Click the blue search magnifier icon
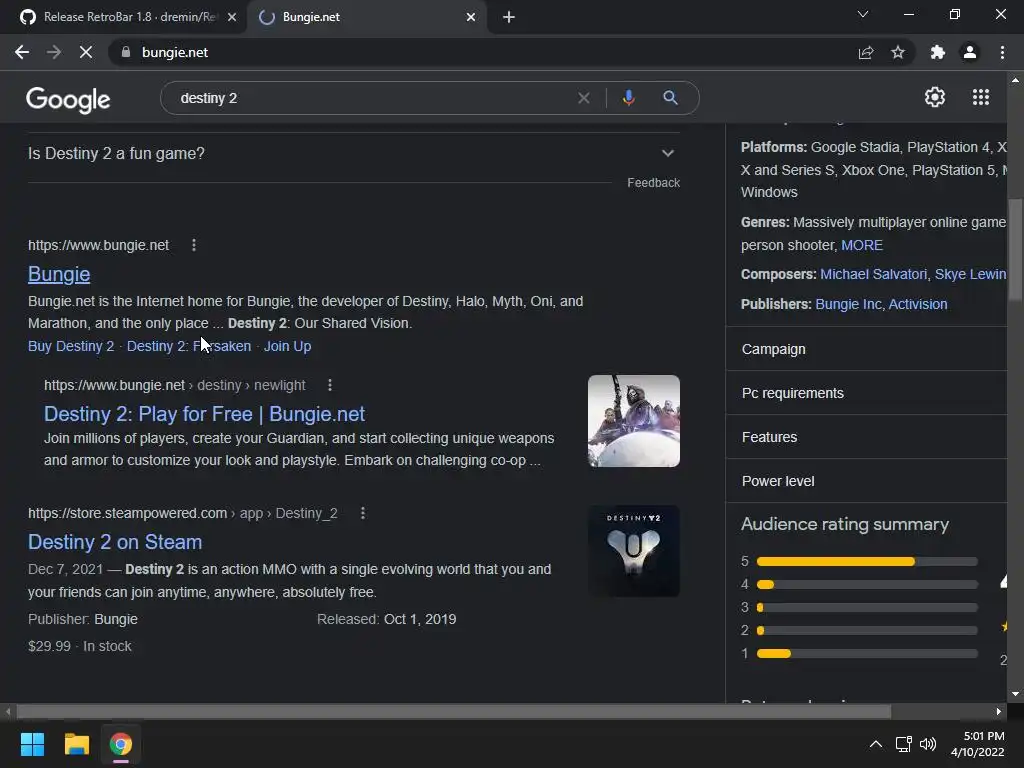Viewport: 1024px width, 768px height. coord(670,98)
